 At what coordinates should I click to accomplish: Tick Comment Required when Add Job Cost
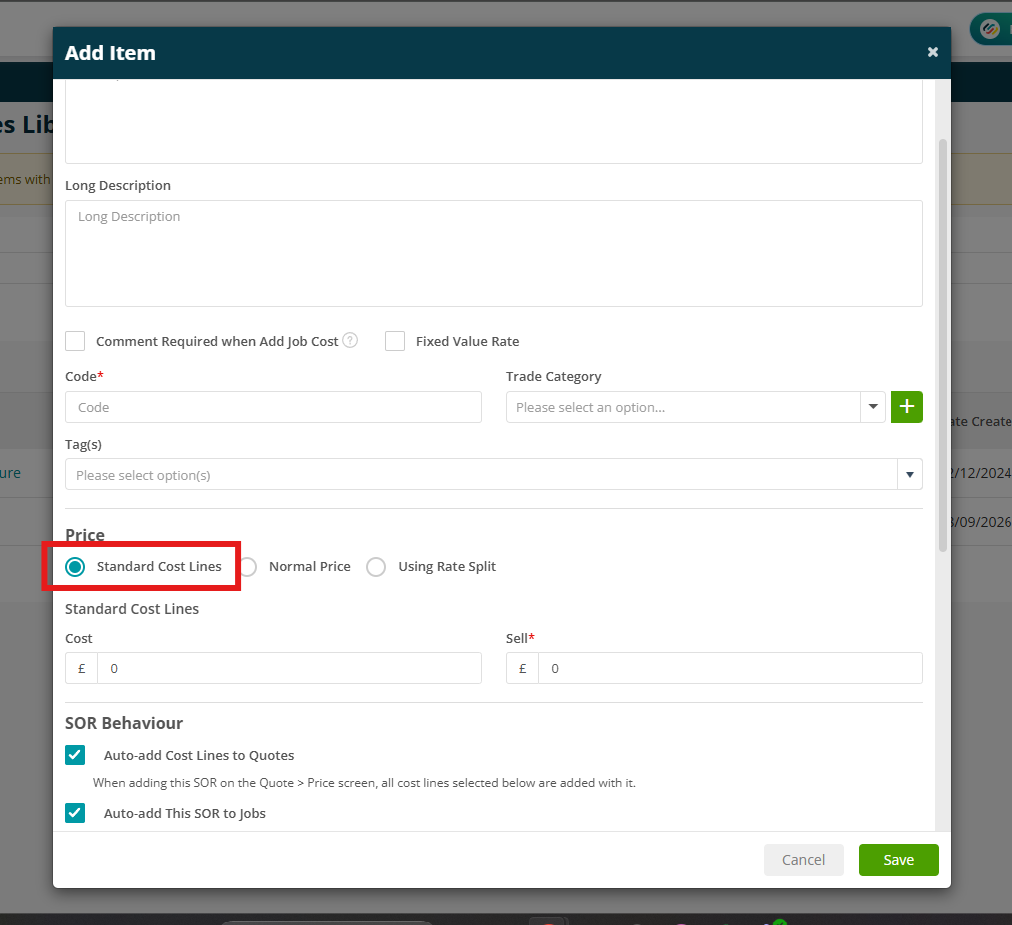75,341
